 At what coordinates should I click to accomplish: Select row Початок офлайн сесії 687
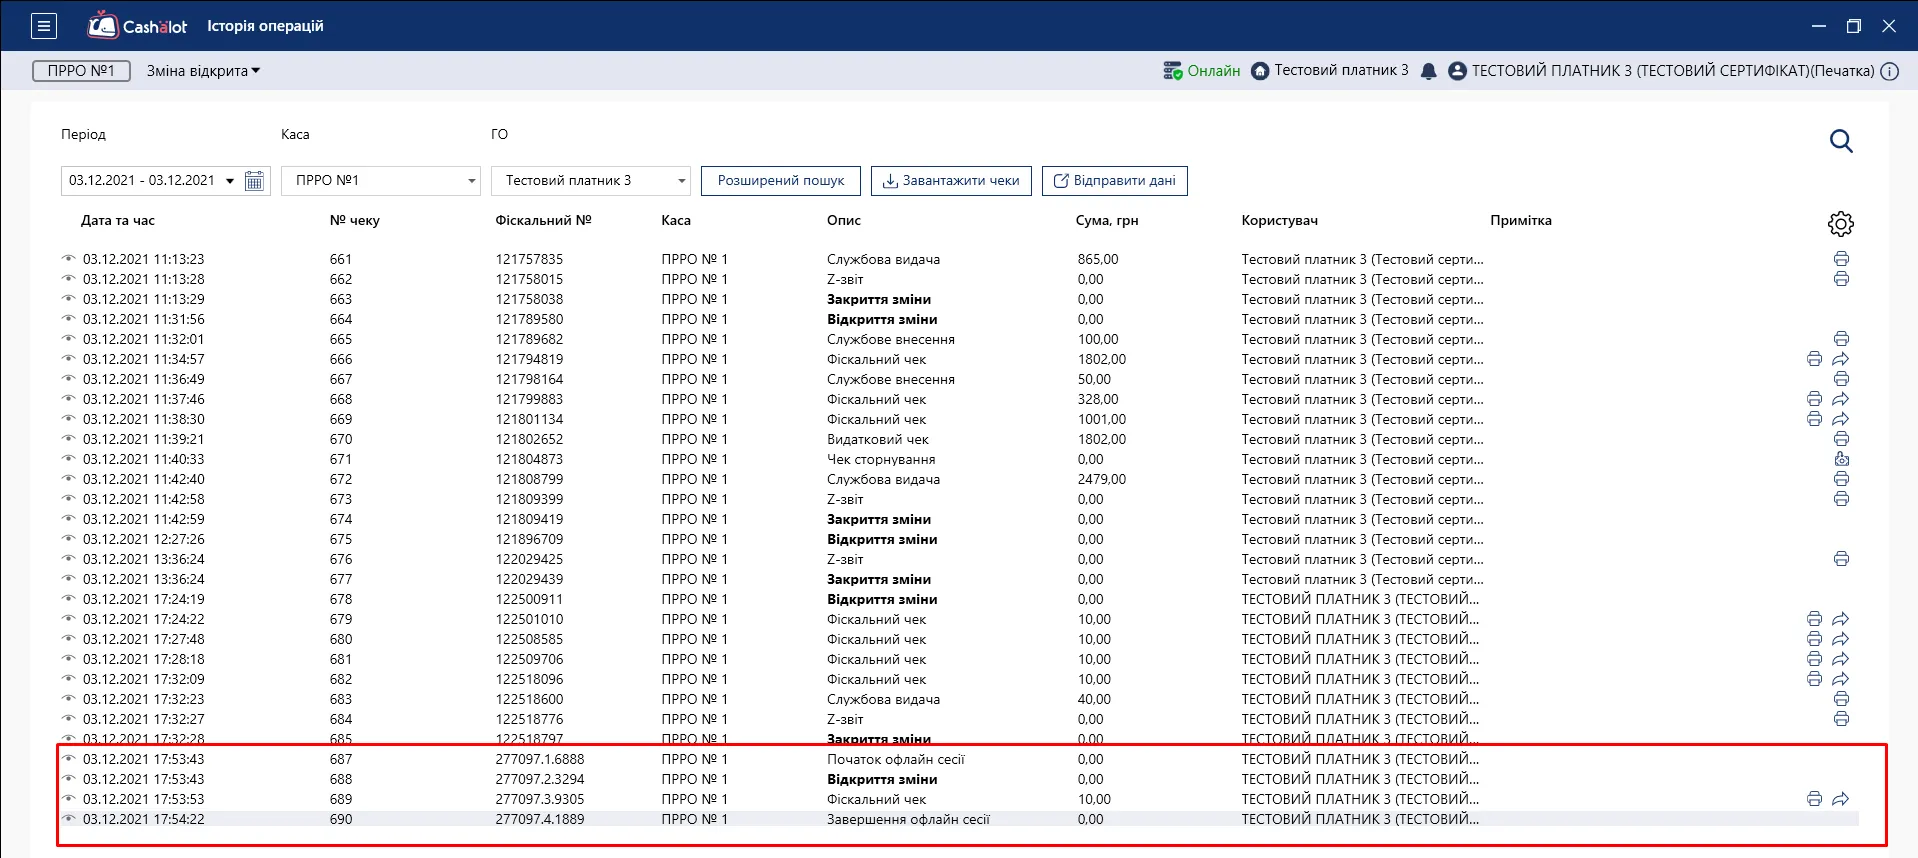959,759
